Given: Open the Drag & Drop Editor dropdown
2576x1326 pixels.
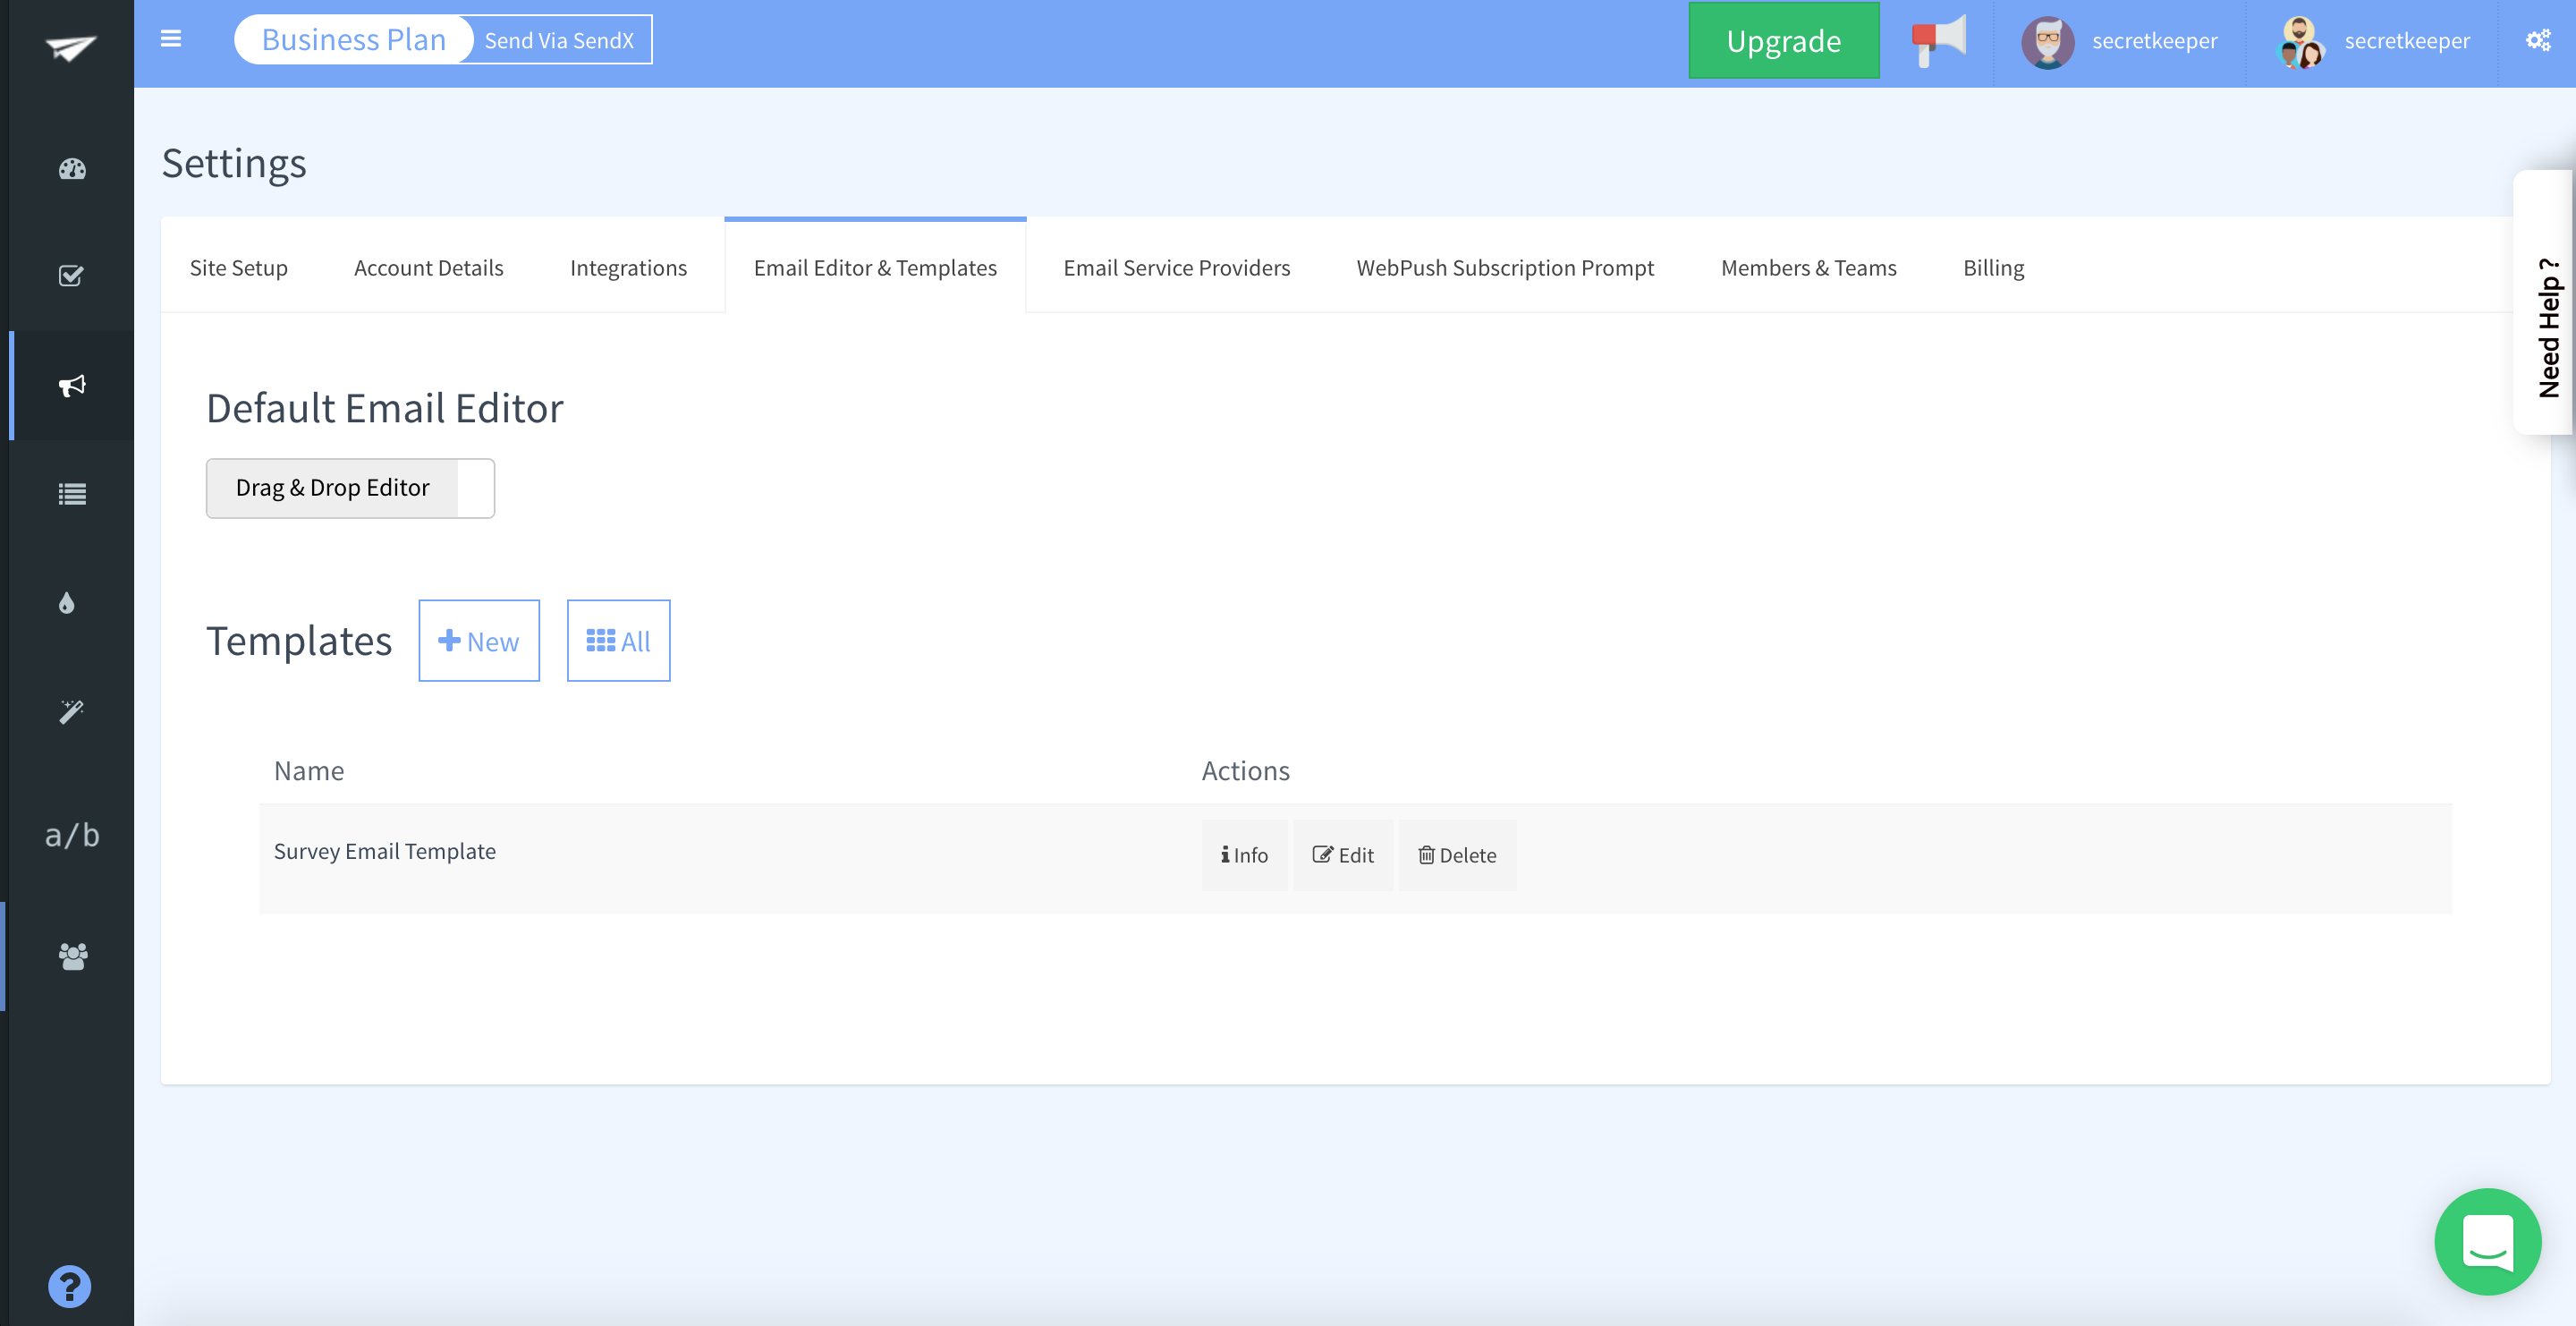Looking at the screenshot, I should 350,488.
